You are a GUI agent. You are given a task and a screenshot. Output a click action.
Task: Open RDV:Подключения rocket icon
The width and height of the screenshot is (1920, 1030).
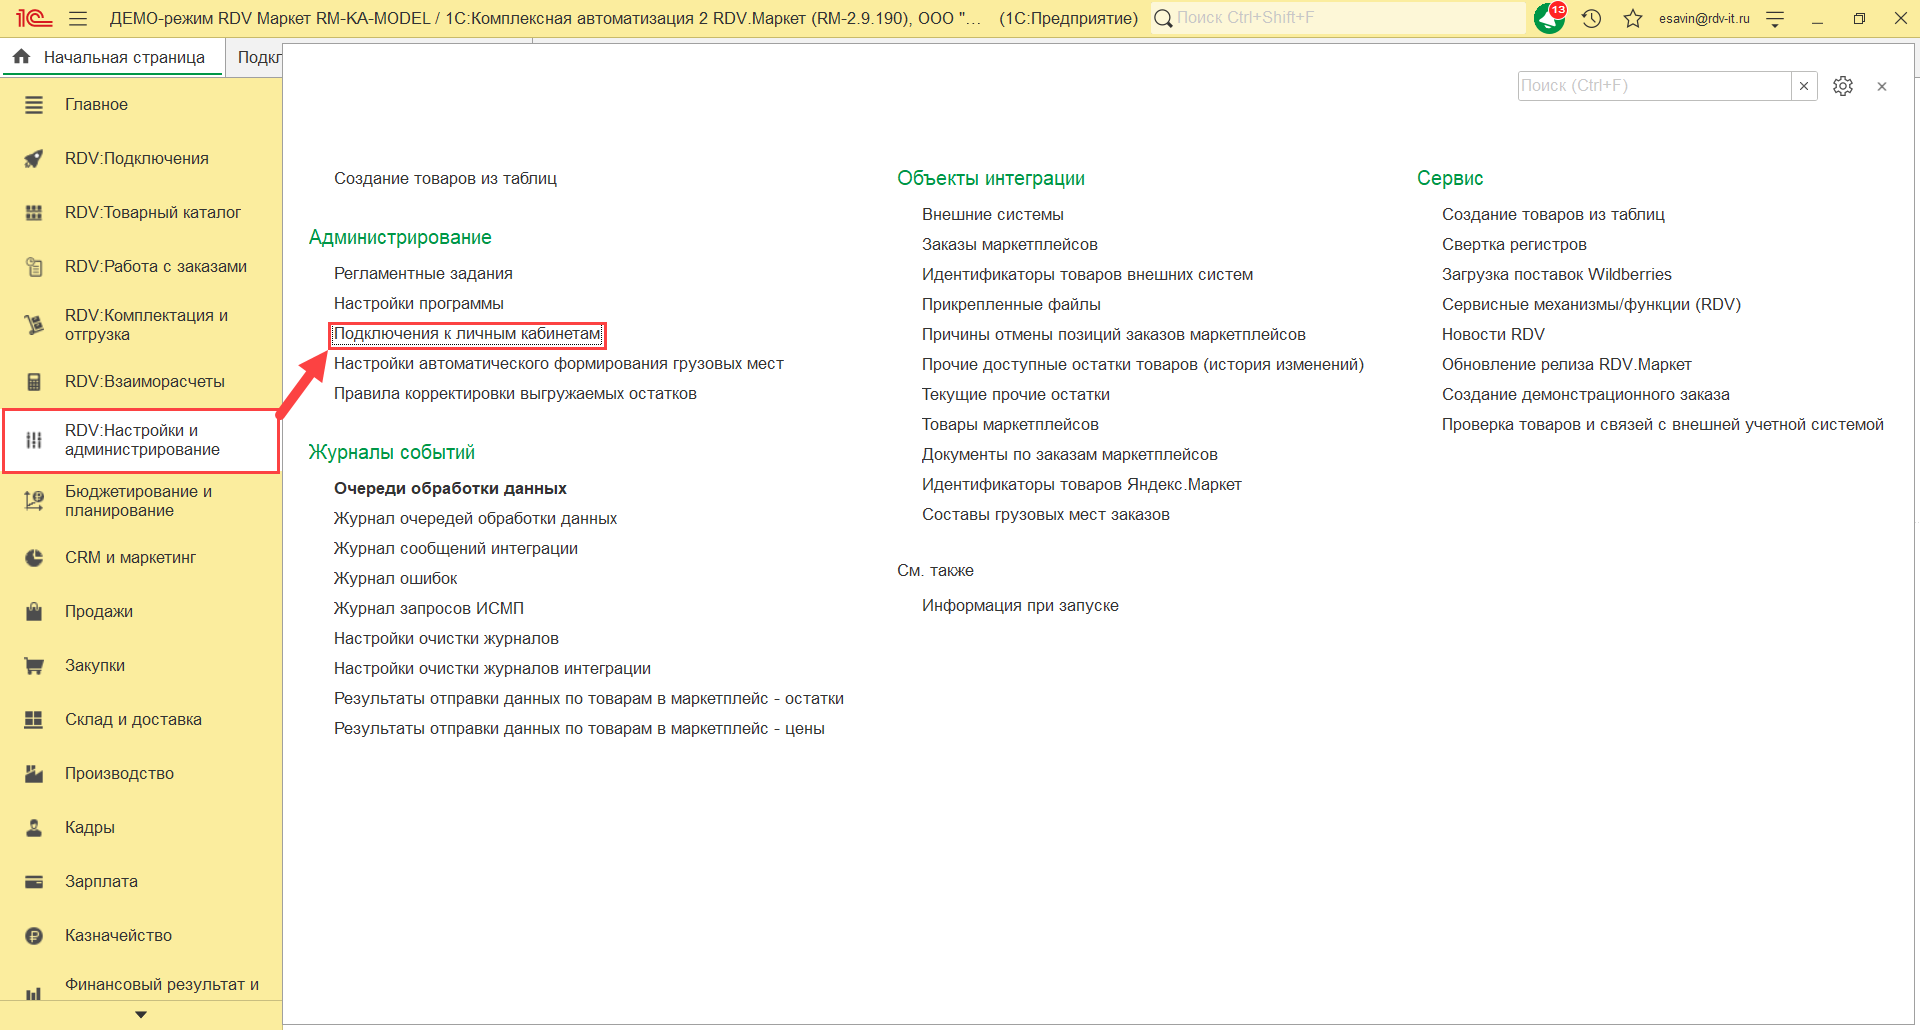[x=34, y=159]
